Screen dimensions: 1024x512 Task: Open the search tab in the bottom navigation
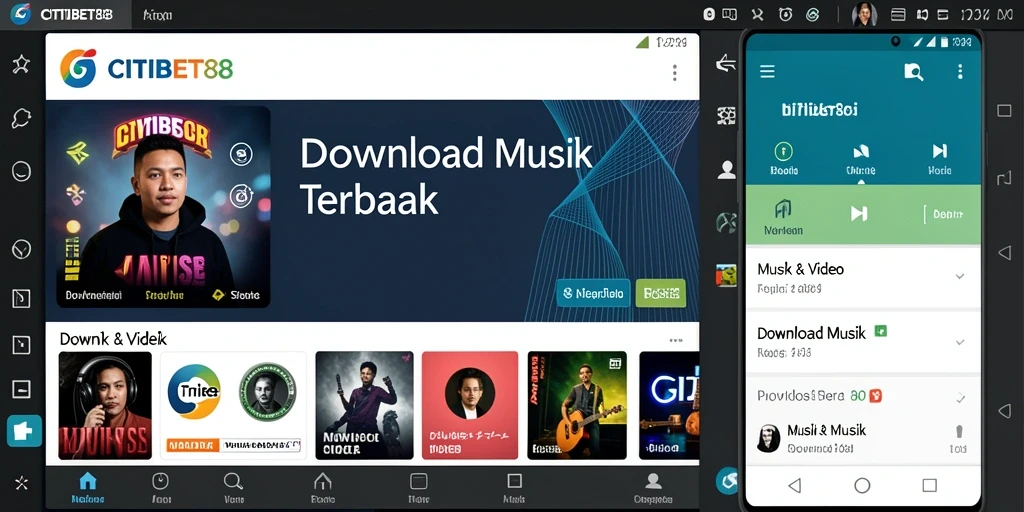233,489
